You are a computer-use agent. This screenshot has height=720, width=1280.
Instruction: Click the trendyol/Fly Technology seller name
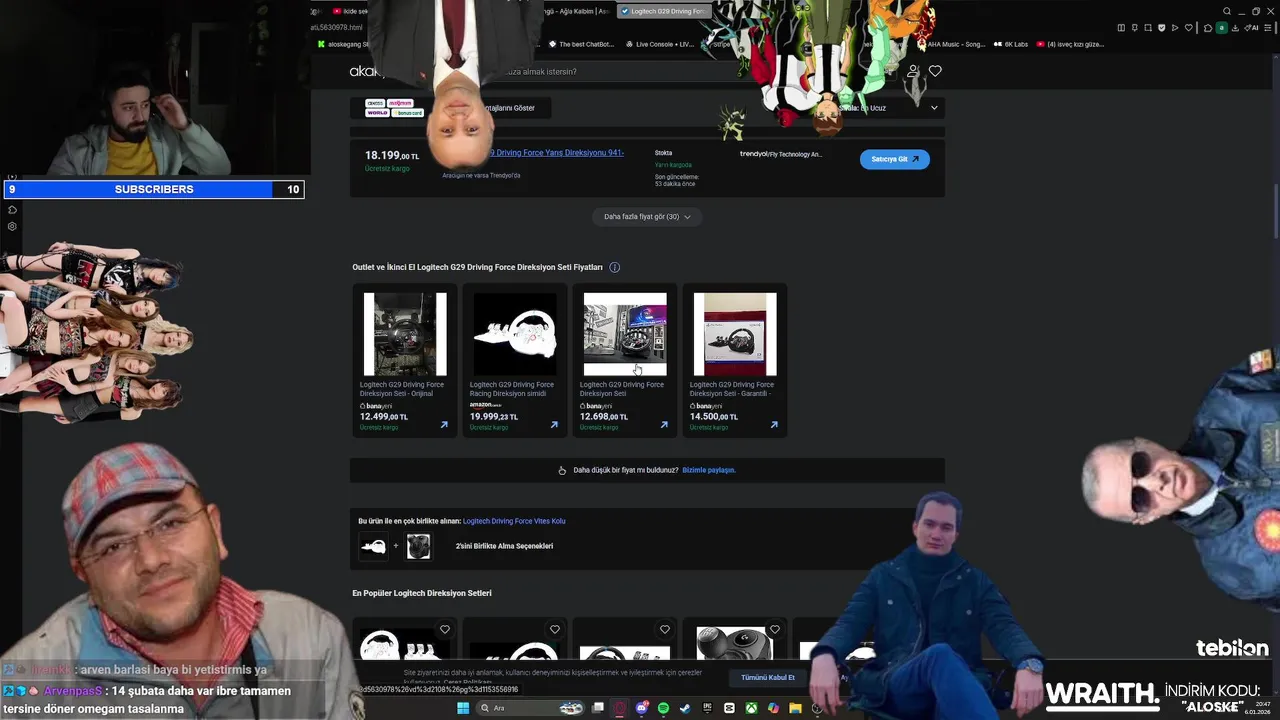[781, 154]
